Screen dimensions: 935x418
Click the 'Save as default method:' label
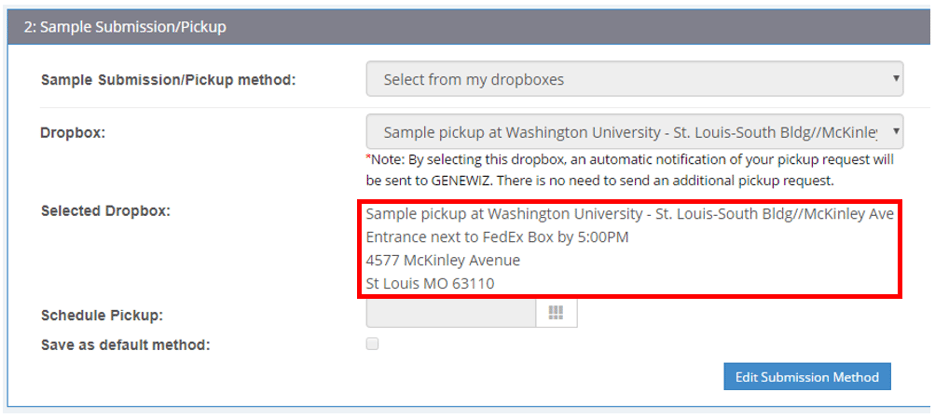(125, 345)
